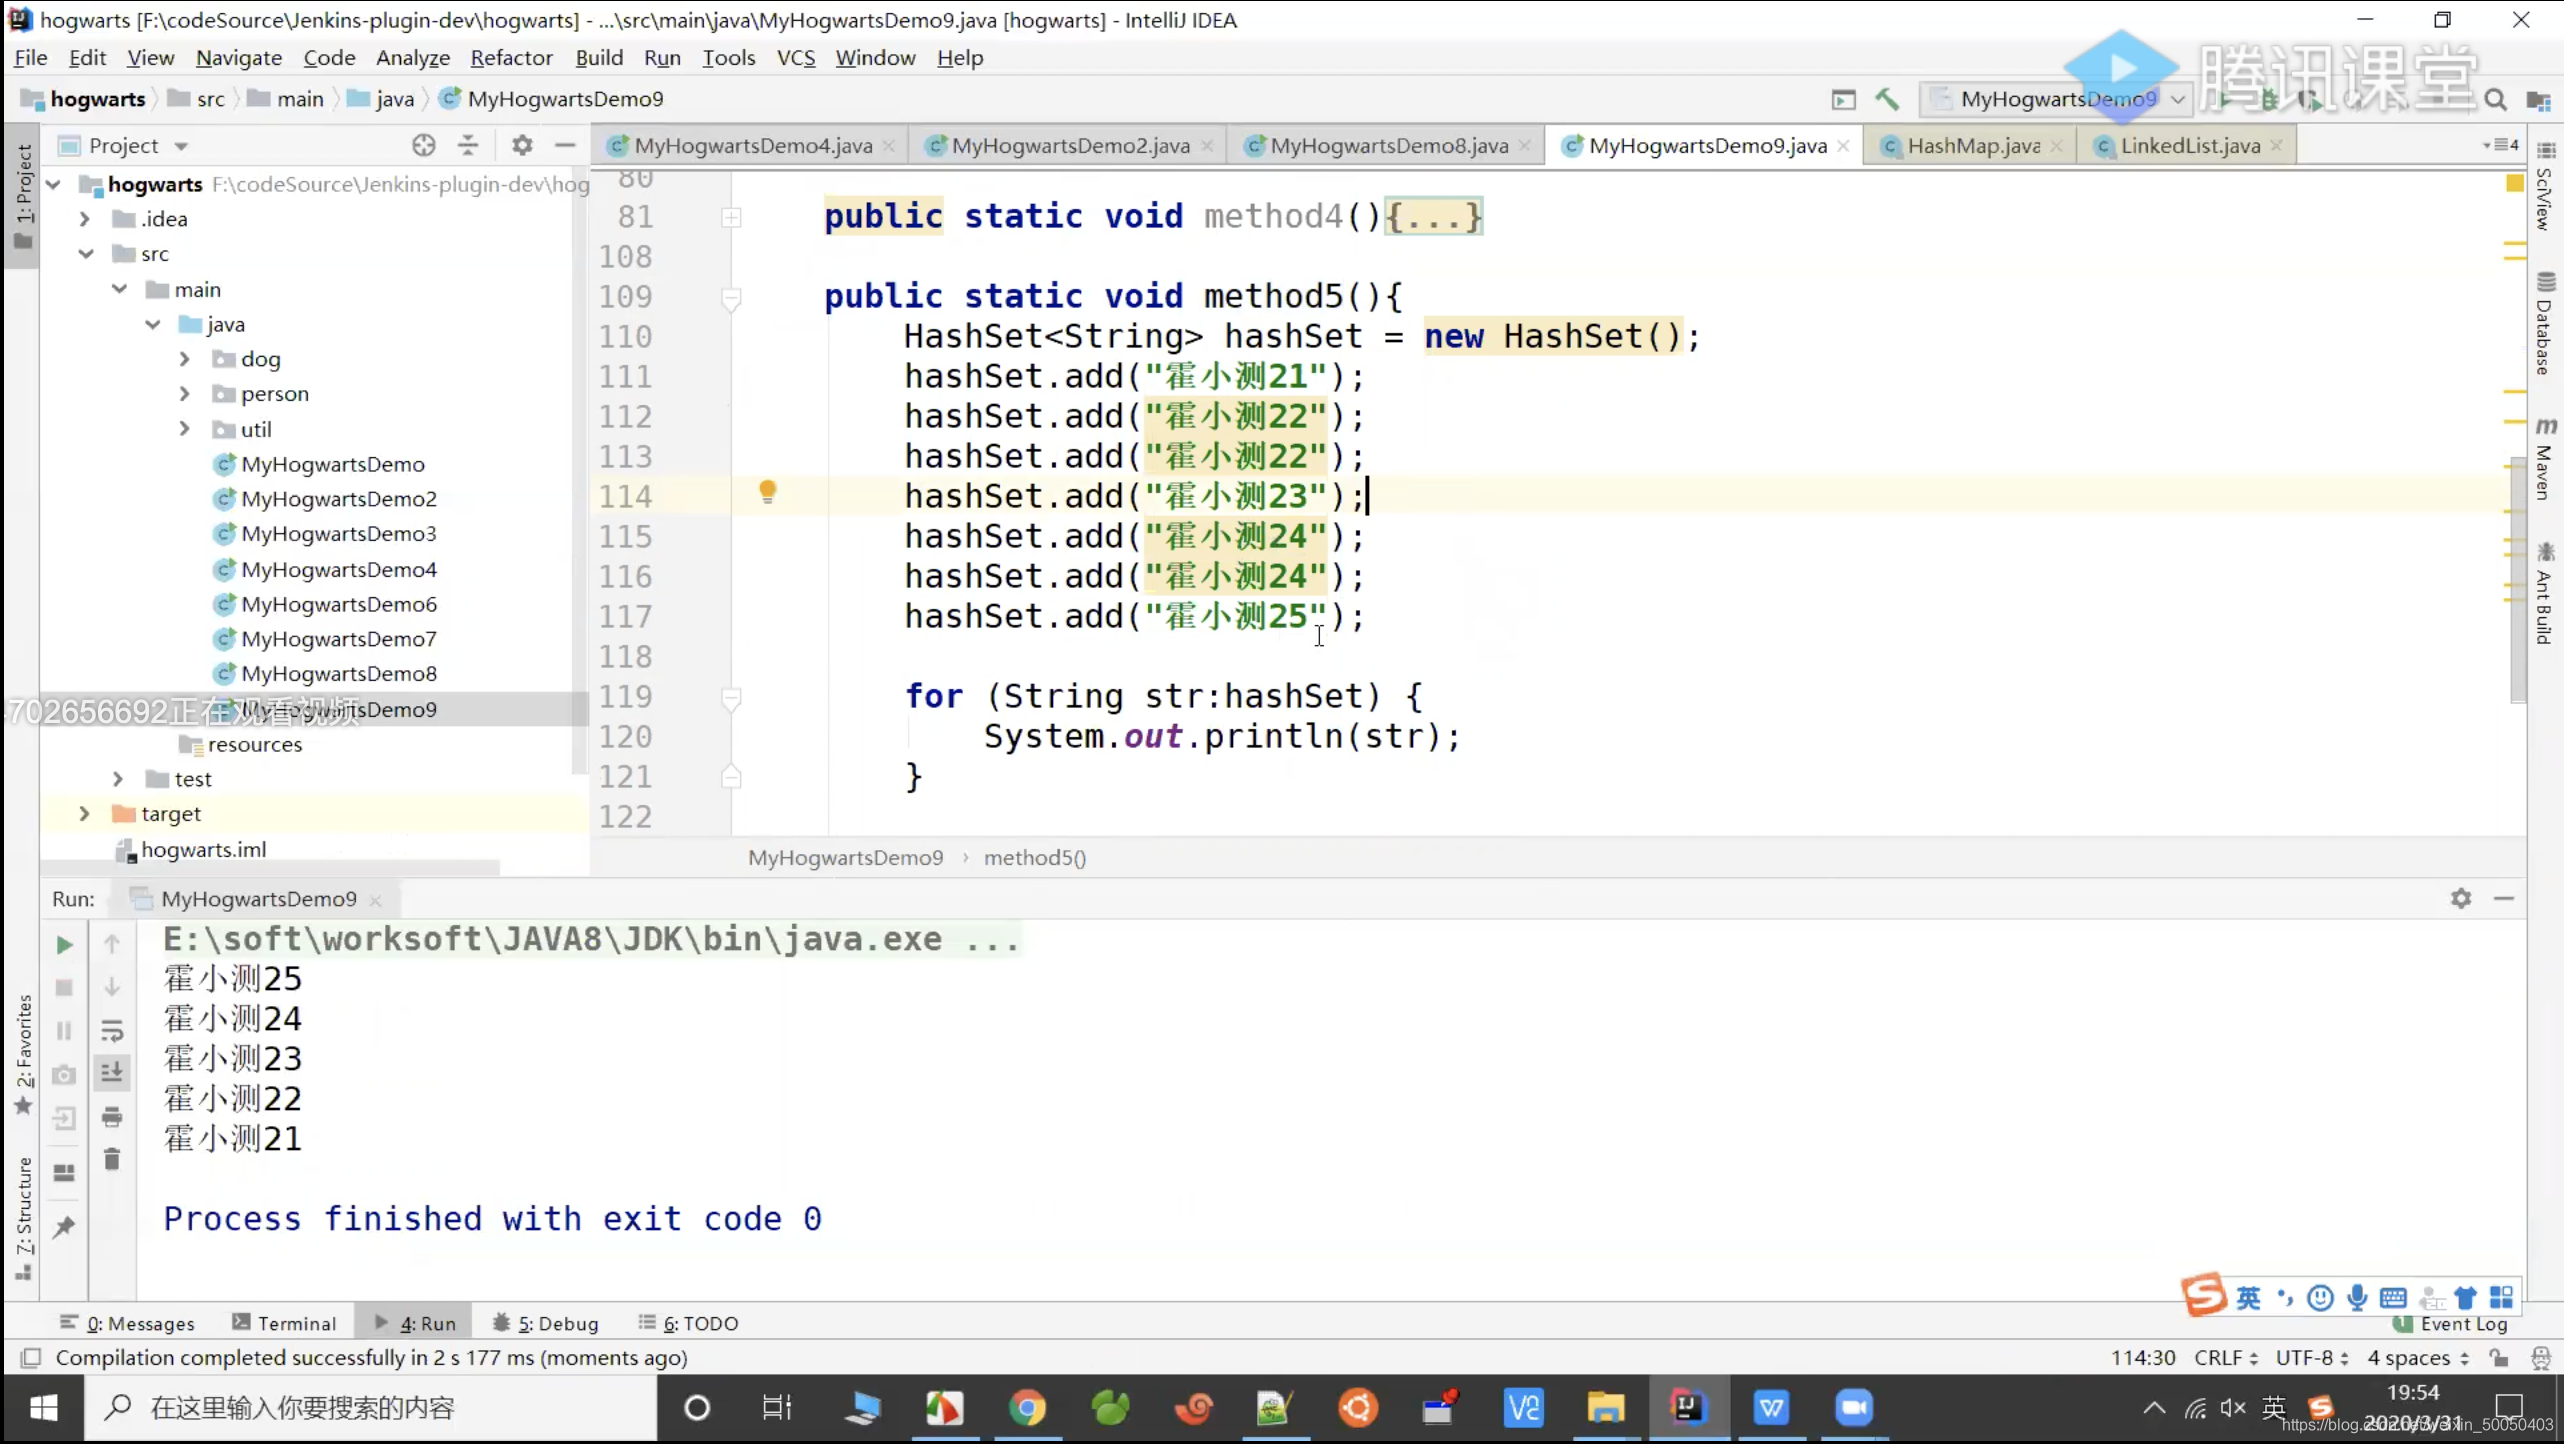This screenshot has width=2564, height=1444.
Task: Collapse the for loop fold at line 119
Action: tap(731, 698)
